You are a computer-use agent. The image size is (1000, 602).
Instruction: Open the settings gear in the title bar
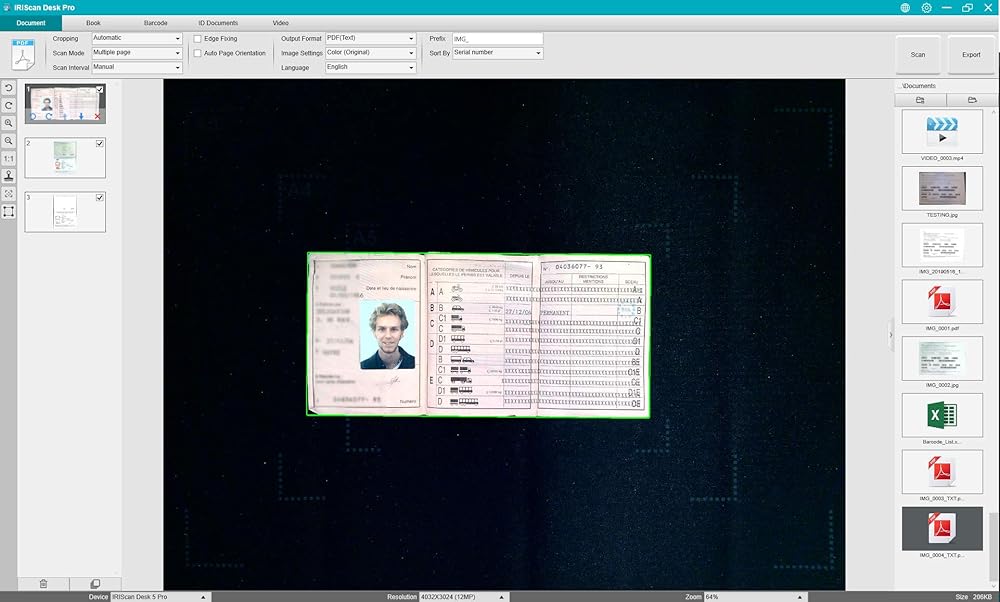(x=927, y=7)
